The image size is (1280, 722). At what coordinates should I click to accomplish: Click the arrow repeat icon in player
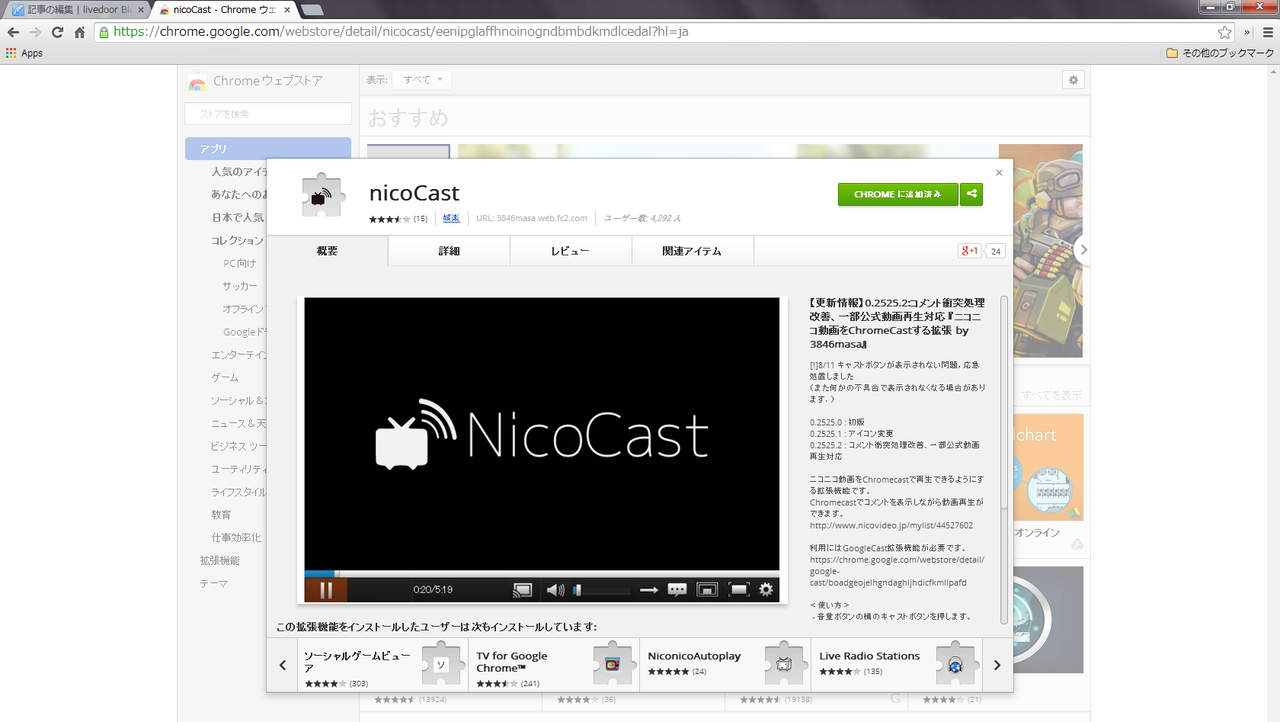point(648,590)
